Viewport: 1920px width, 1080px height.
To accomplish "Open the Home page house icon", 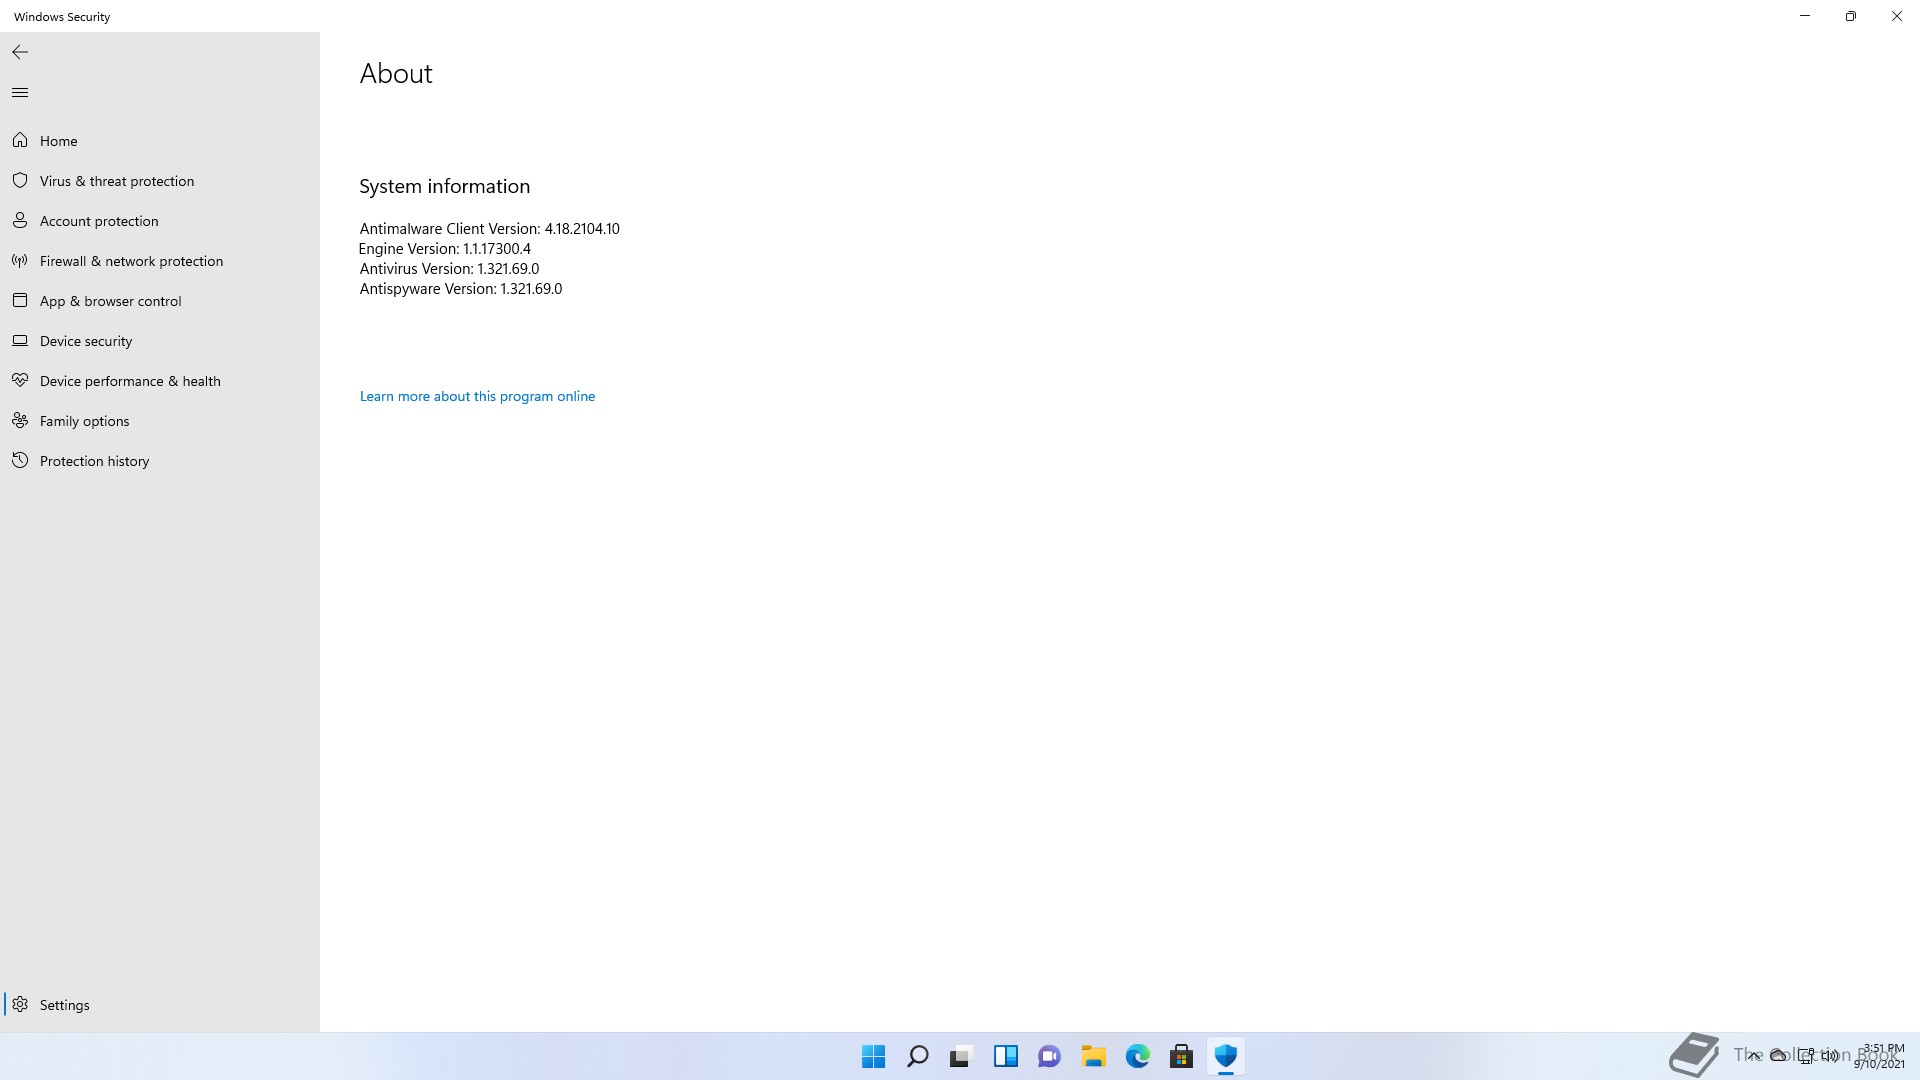I will [x=20, y=140].
